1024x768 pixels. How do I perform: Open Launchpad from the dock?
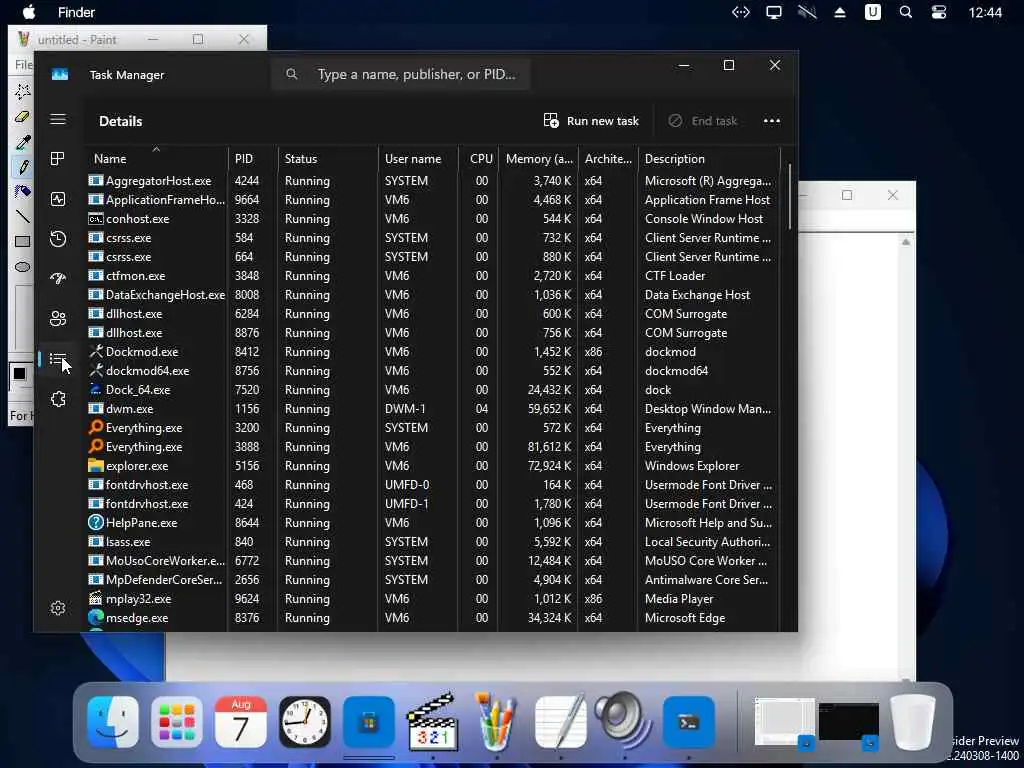point(177,722)
